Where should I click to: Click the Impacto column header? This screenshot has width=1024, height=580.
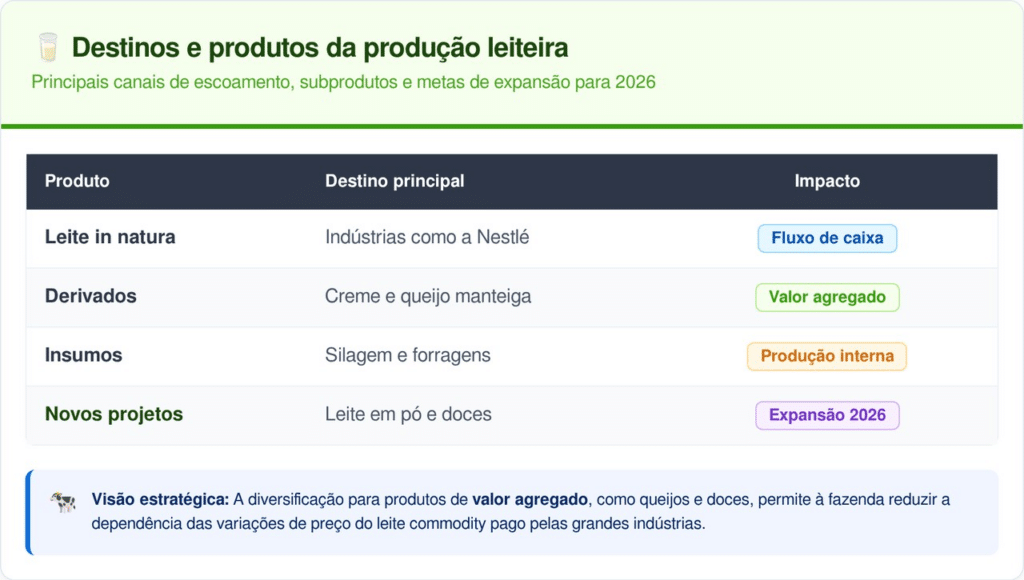click(827, 181)
